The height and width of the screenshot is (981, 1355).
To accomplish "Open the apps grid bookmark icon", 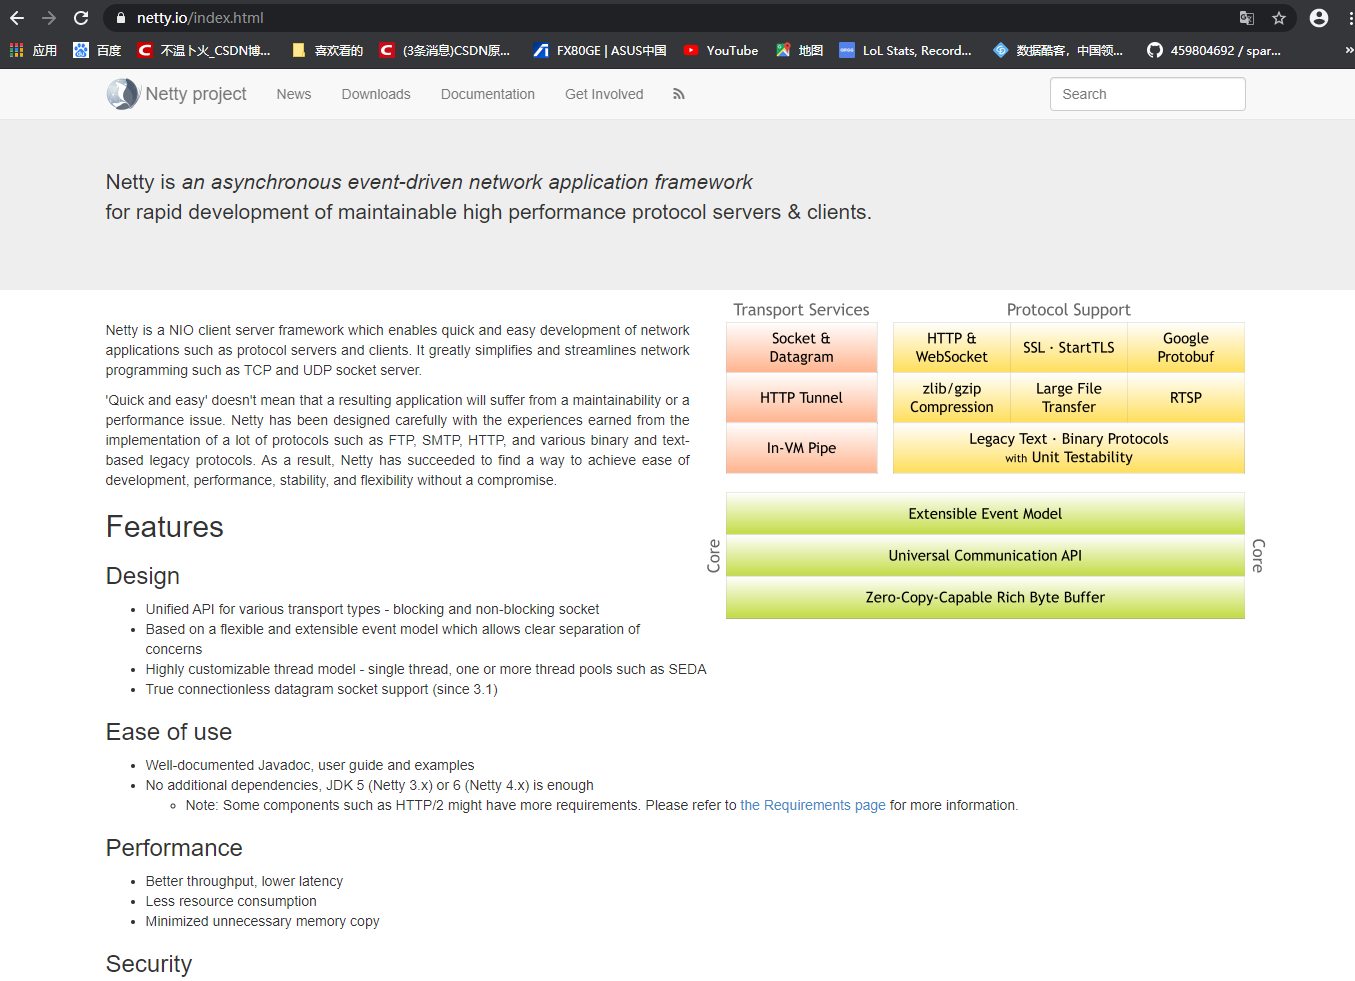I will (x=16, y=50).
